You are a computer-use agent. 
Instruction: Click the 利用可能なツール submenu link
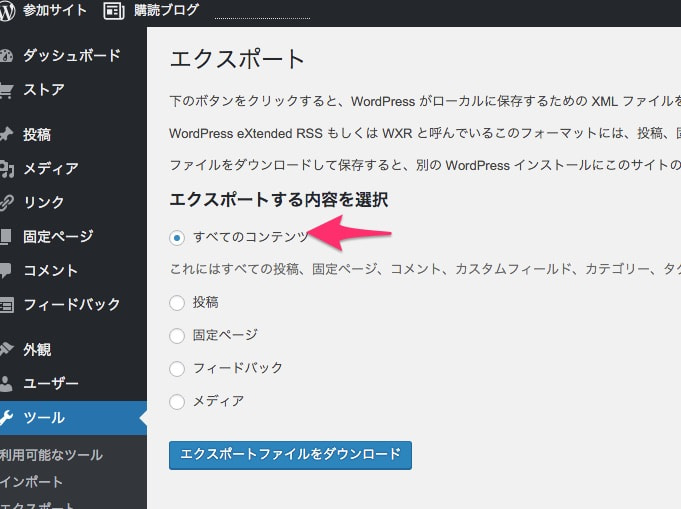click(51, 455)
